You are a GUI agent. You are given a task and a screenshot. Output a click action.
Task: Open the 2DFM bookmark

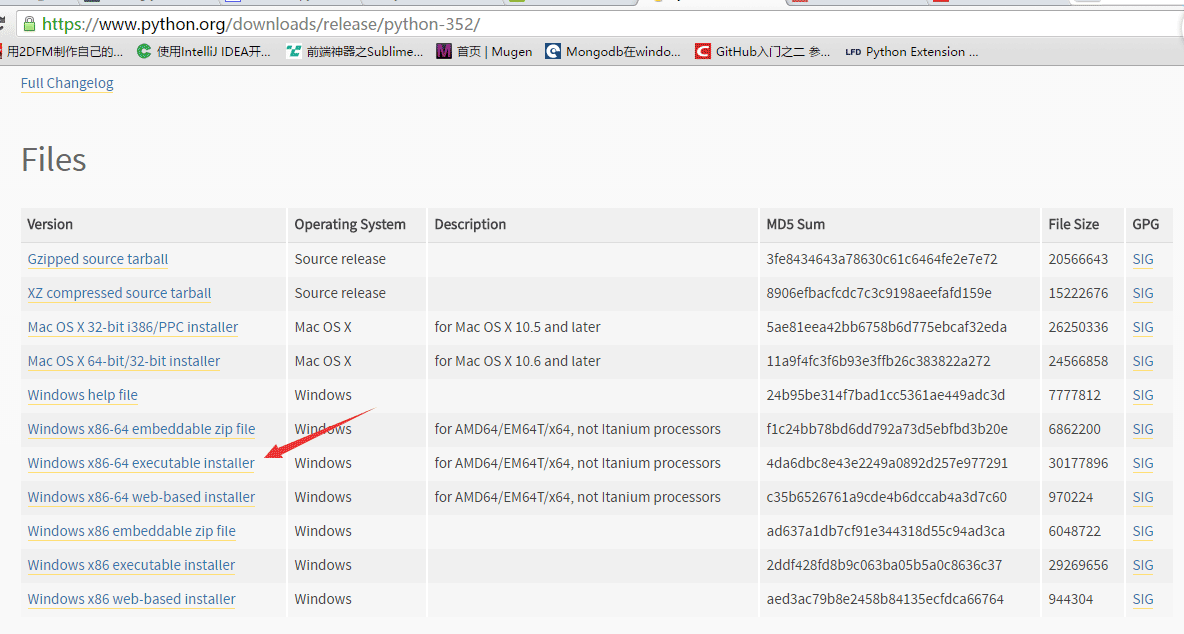pyautogui.click(x=62, y=51)
